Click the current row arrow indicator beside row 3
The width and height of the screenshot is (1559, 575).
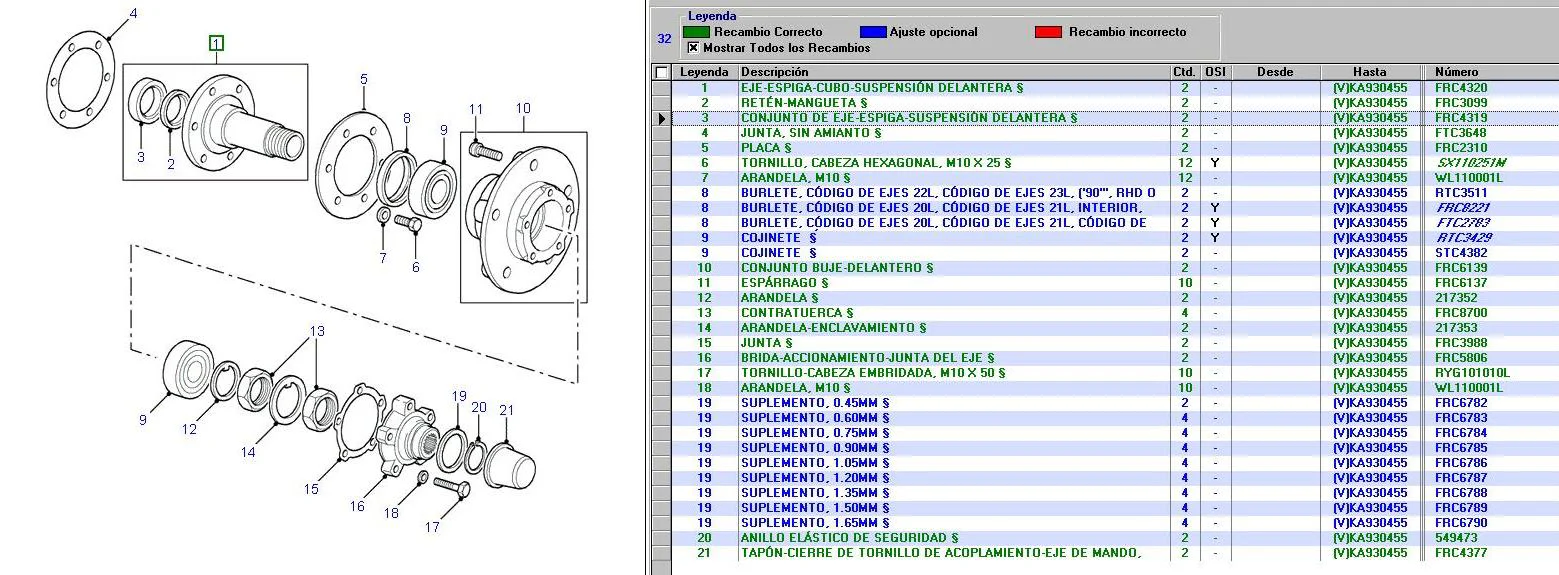coord(661,118)
